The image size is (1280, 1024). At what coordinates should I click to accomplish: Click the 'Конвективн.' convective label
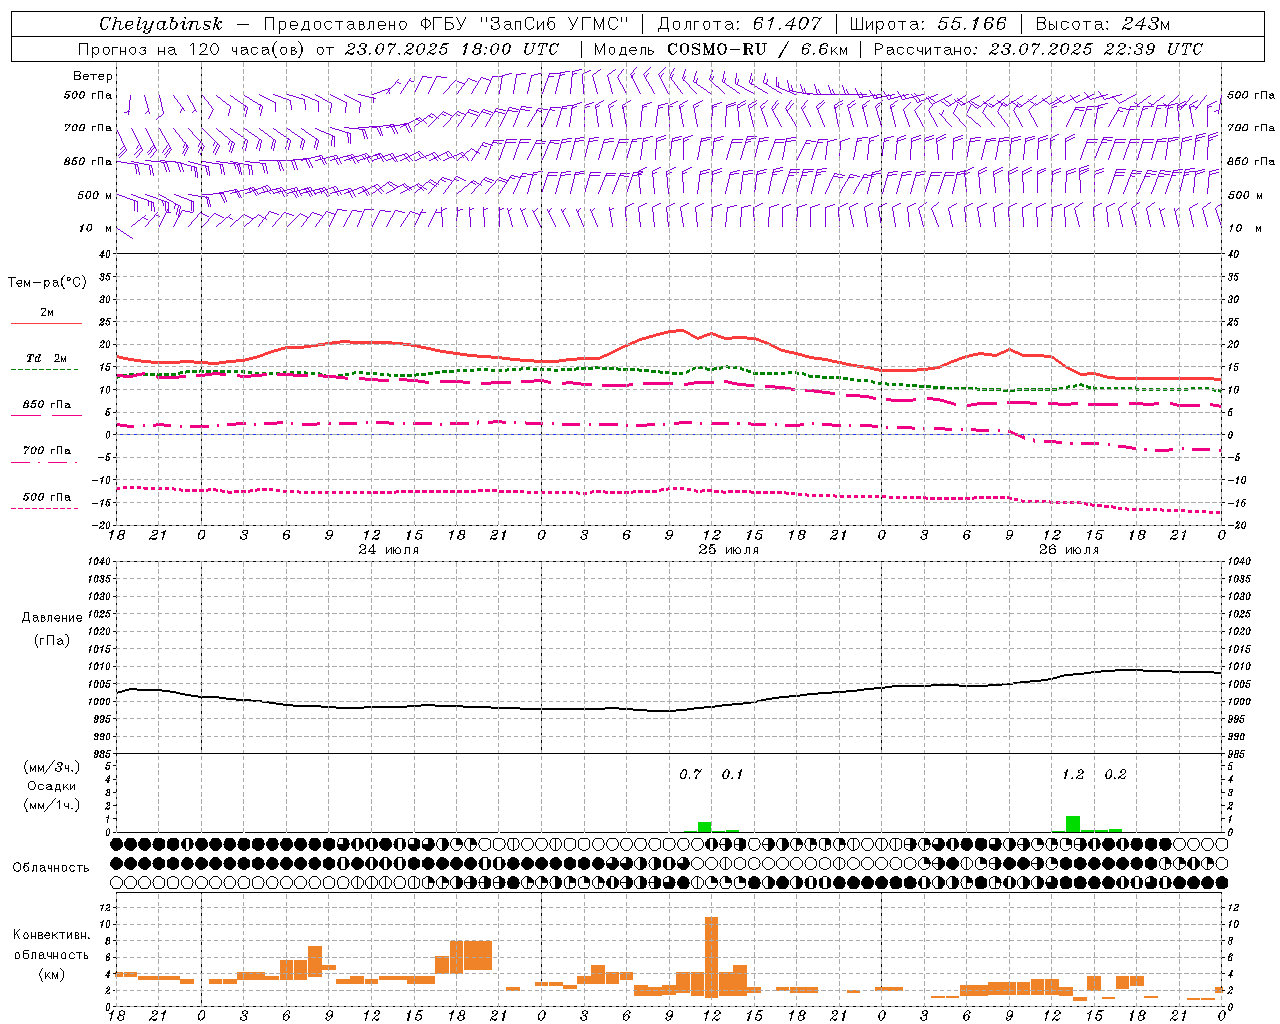52,935
